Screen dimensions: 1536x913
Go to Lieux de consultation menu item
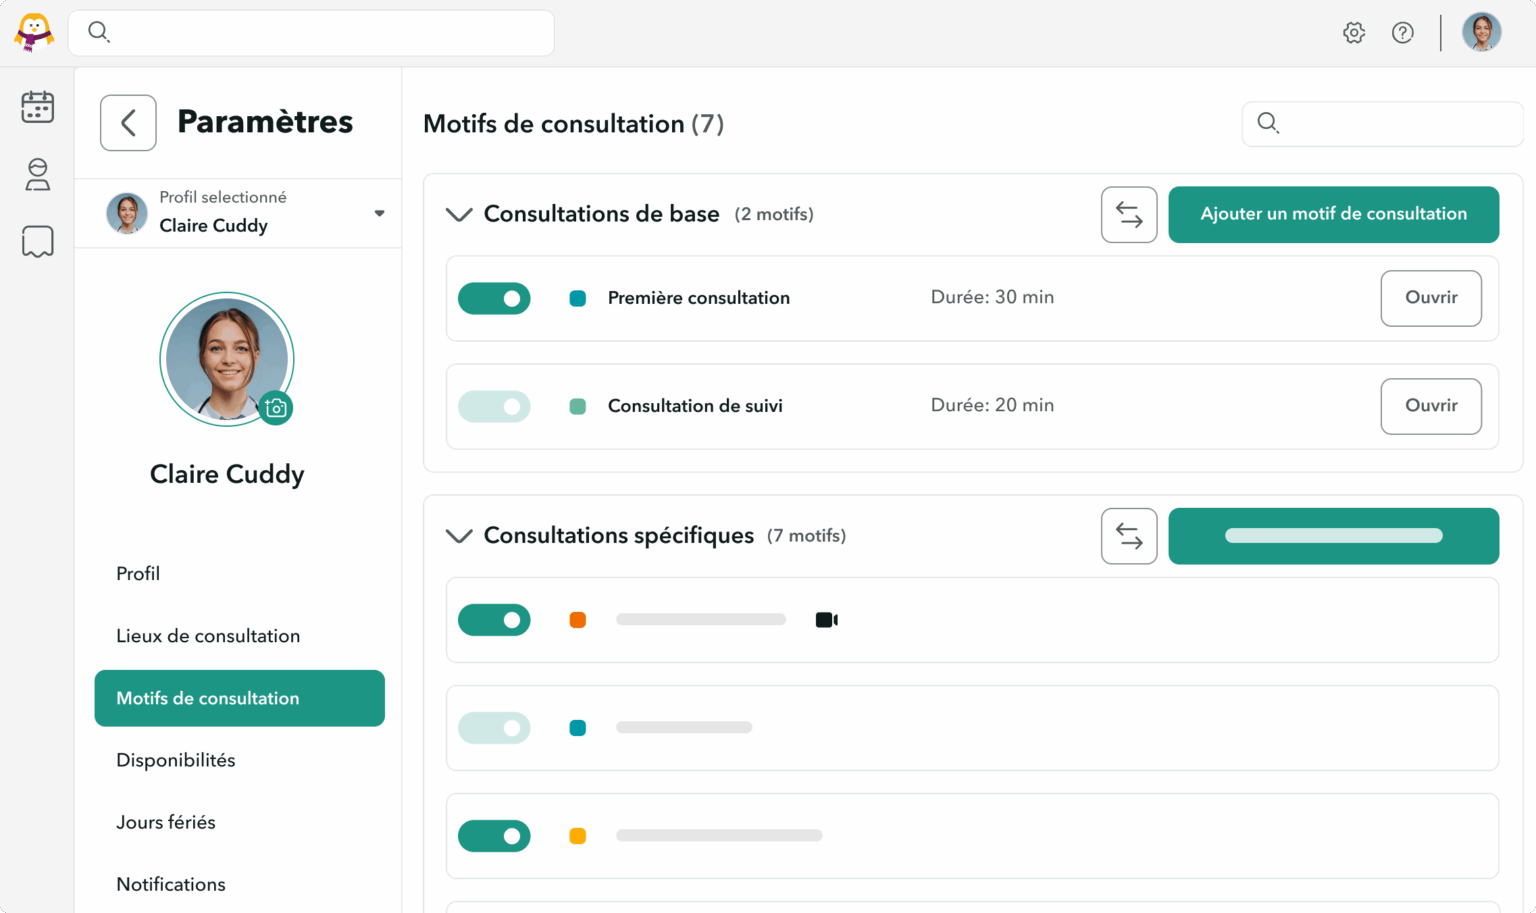tap(208, 636)
